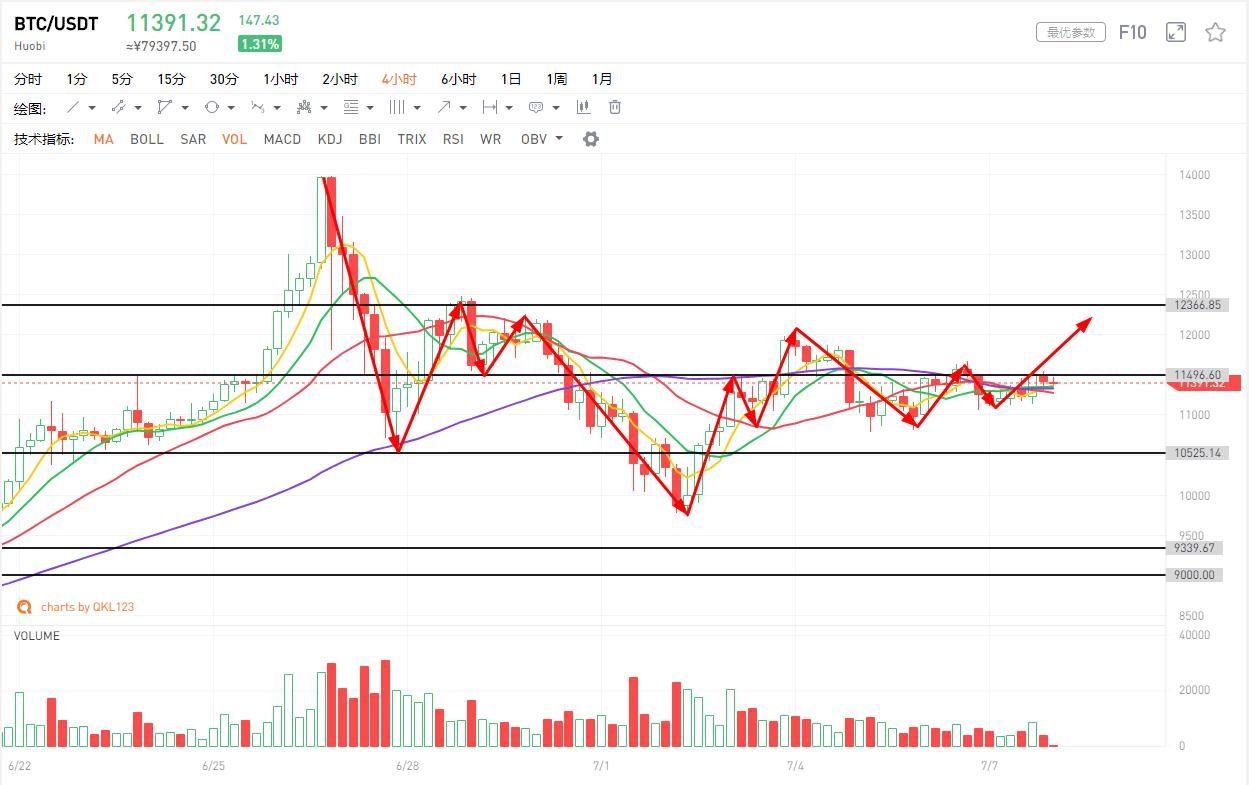Switch to 1小时 interval
This screenshot has width=1249, height=785.
[281, 79]
